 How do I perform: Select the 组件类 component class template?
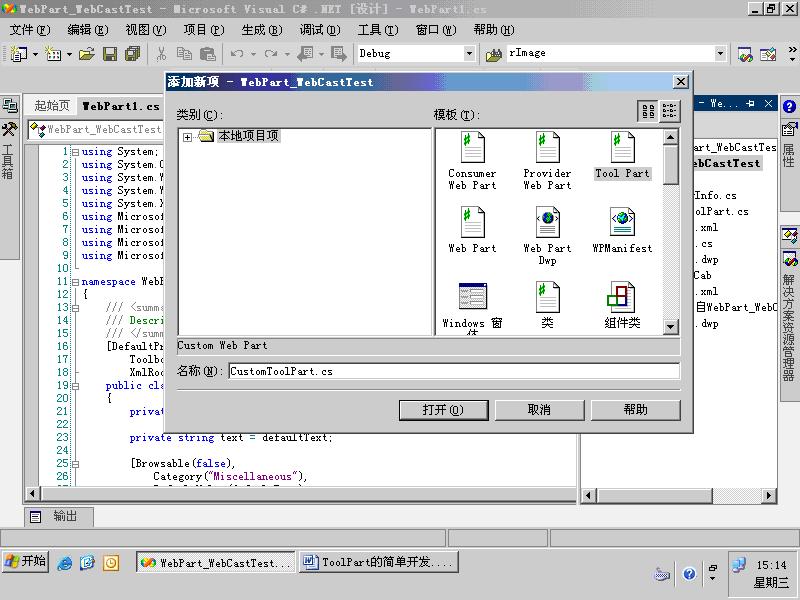[622, 305]
